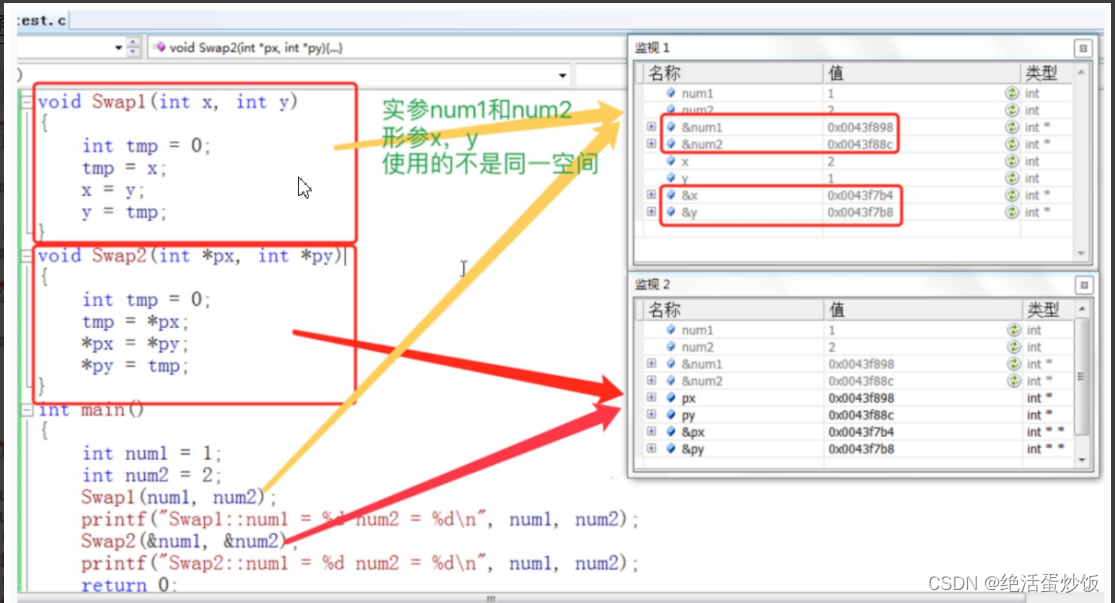Expand the &x entry in Watch 1

coord(651,195)
